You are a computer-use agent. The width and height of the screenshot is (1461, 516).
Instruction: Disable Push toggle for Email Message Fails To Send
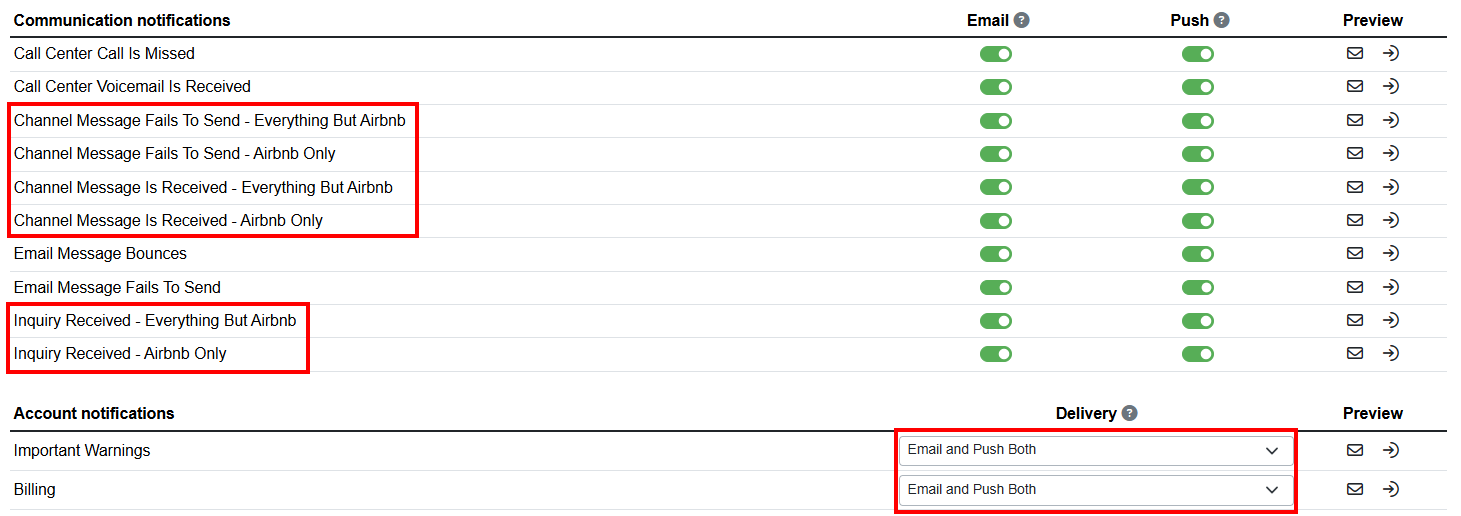click(x=1198, y=287)
